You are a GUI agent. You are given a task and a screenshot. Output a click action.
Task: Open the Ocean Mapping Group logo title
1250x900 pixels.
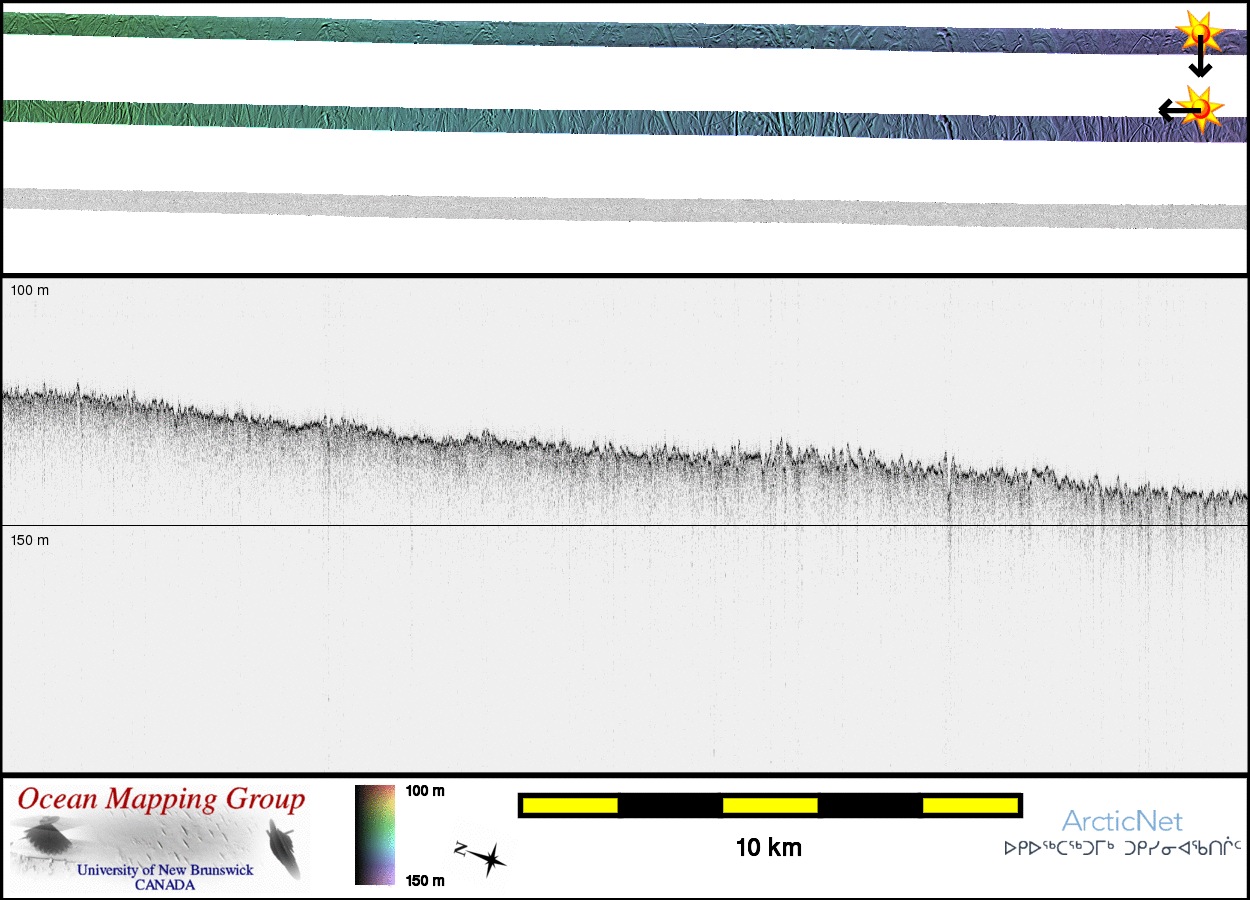pos(161,800)
